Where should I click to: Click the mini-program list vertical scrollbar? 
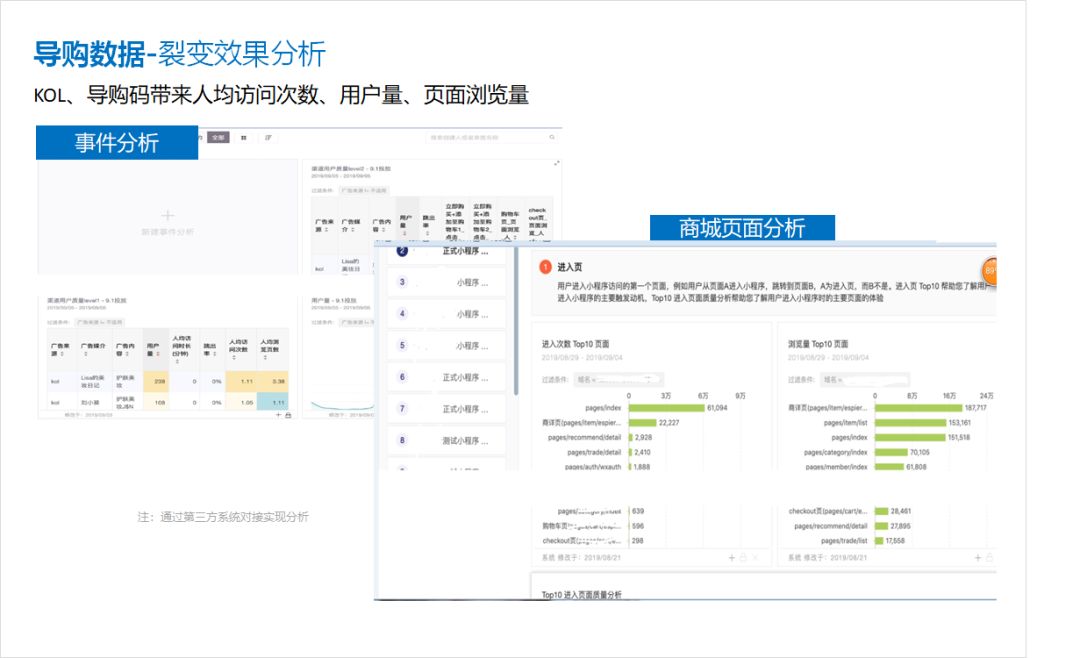pyautogui.click(x=516, y=320)
